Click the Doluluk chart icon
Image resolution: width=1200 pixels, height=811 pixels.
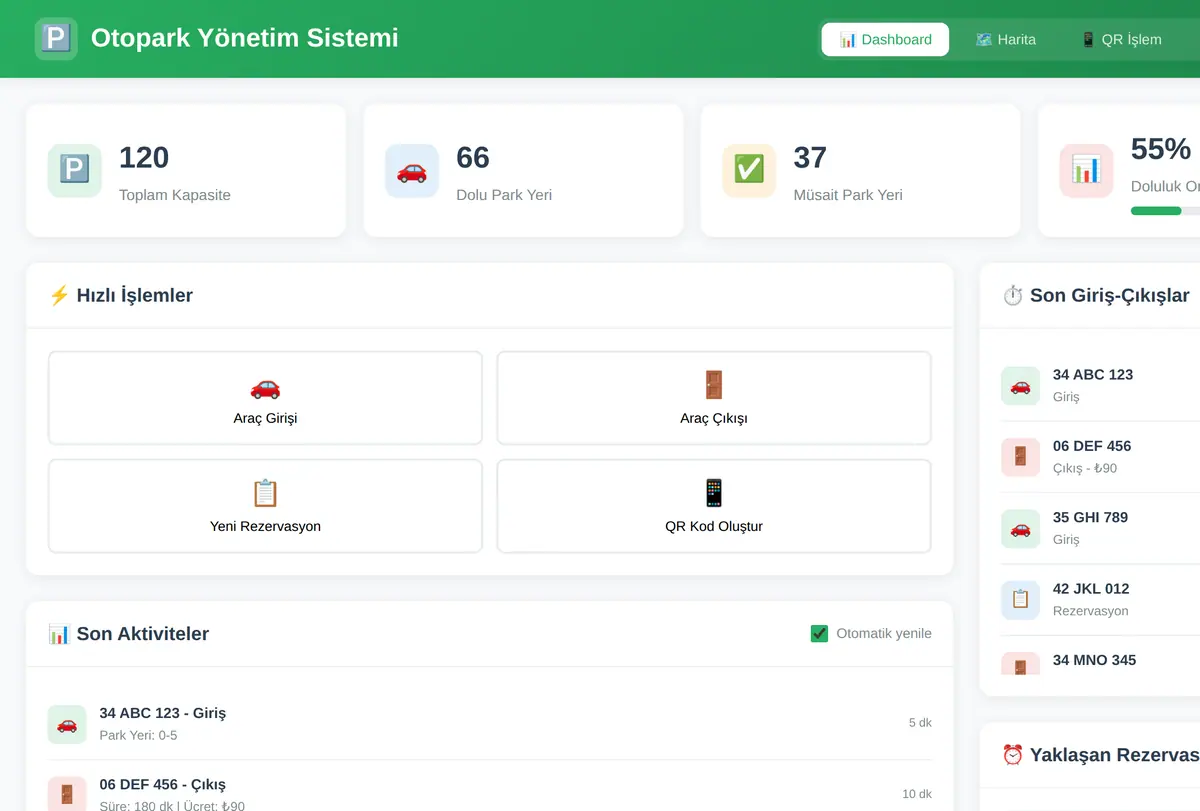[x=1086, y=170]
